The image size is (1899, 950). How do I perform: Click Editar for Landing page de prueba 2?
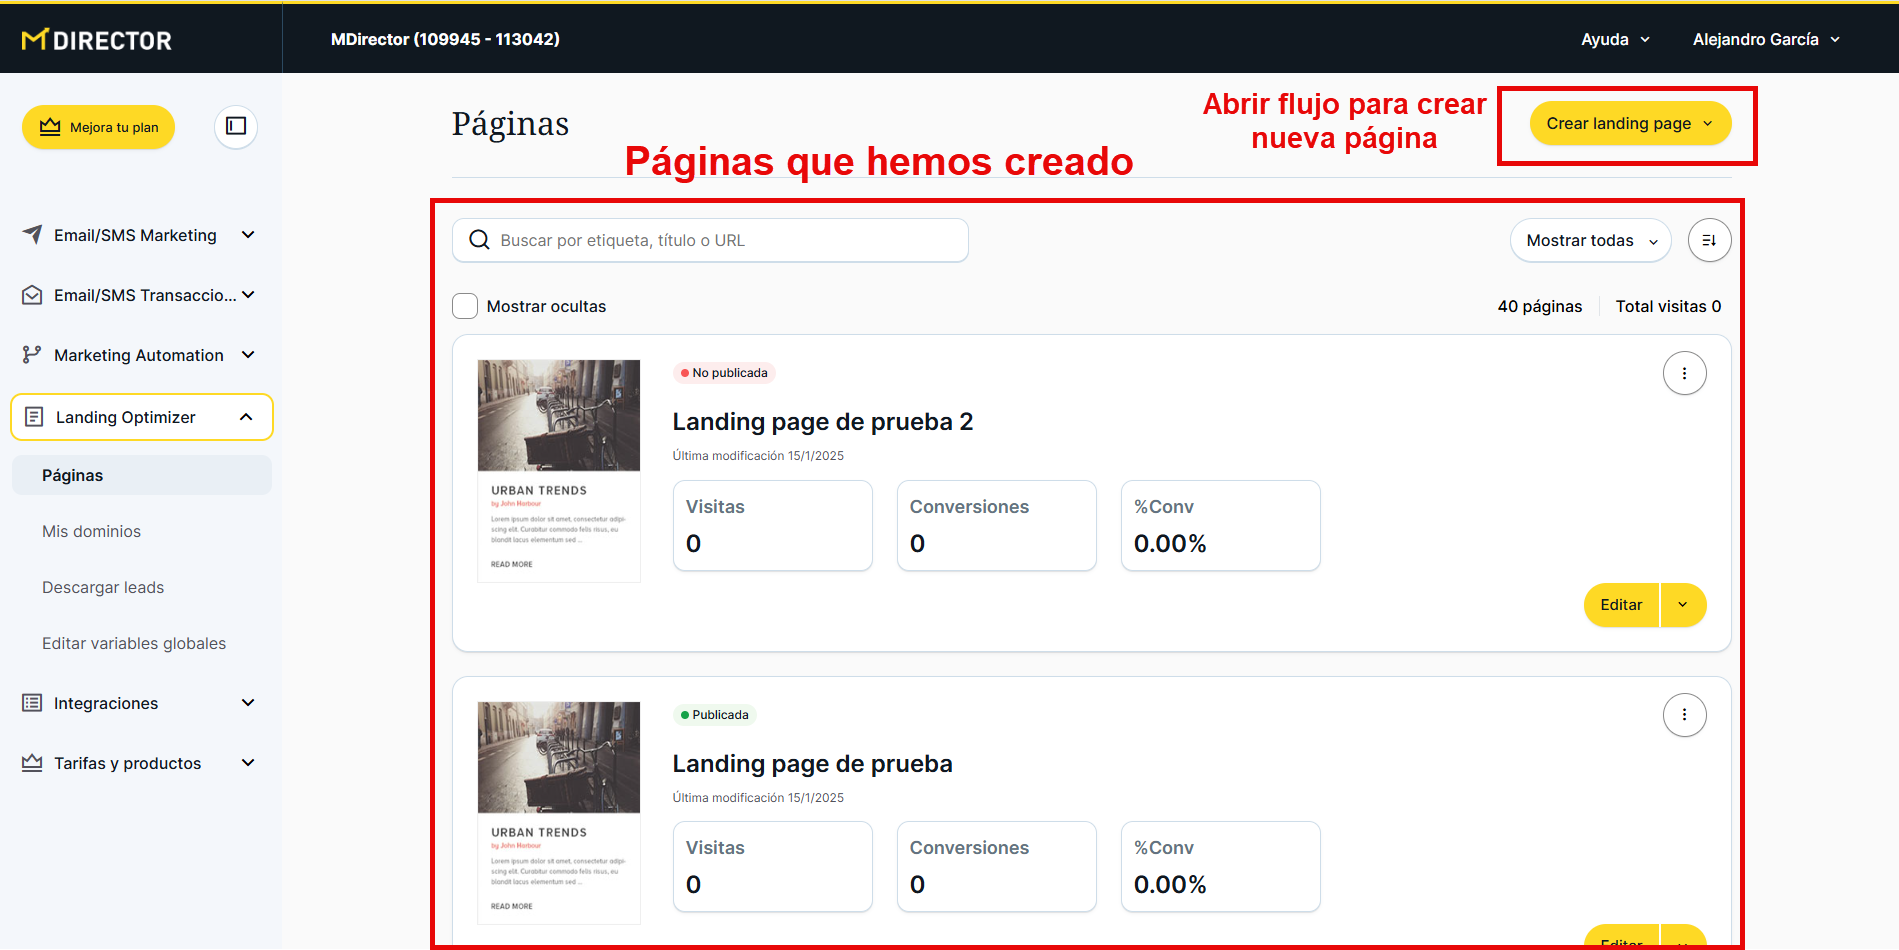[1620, 605]
